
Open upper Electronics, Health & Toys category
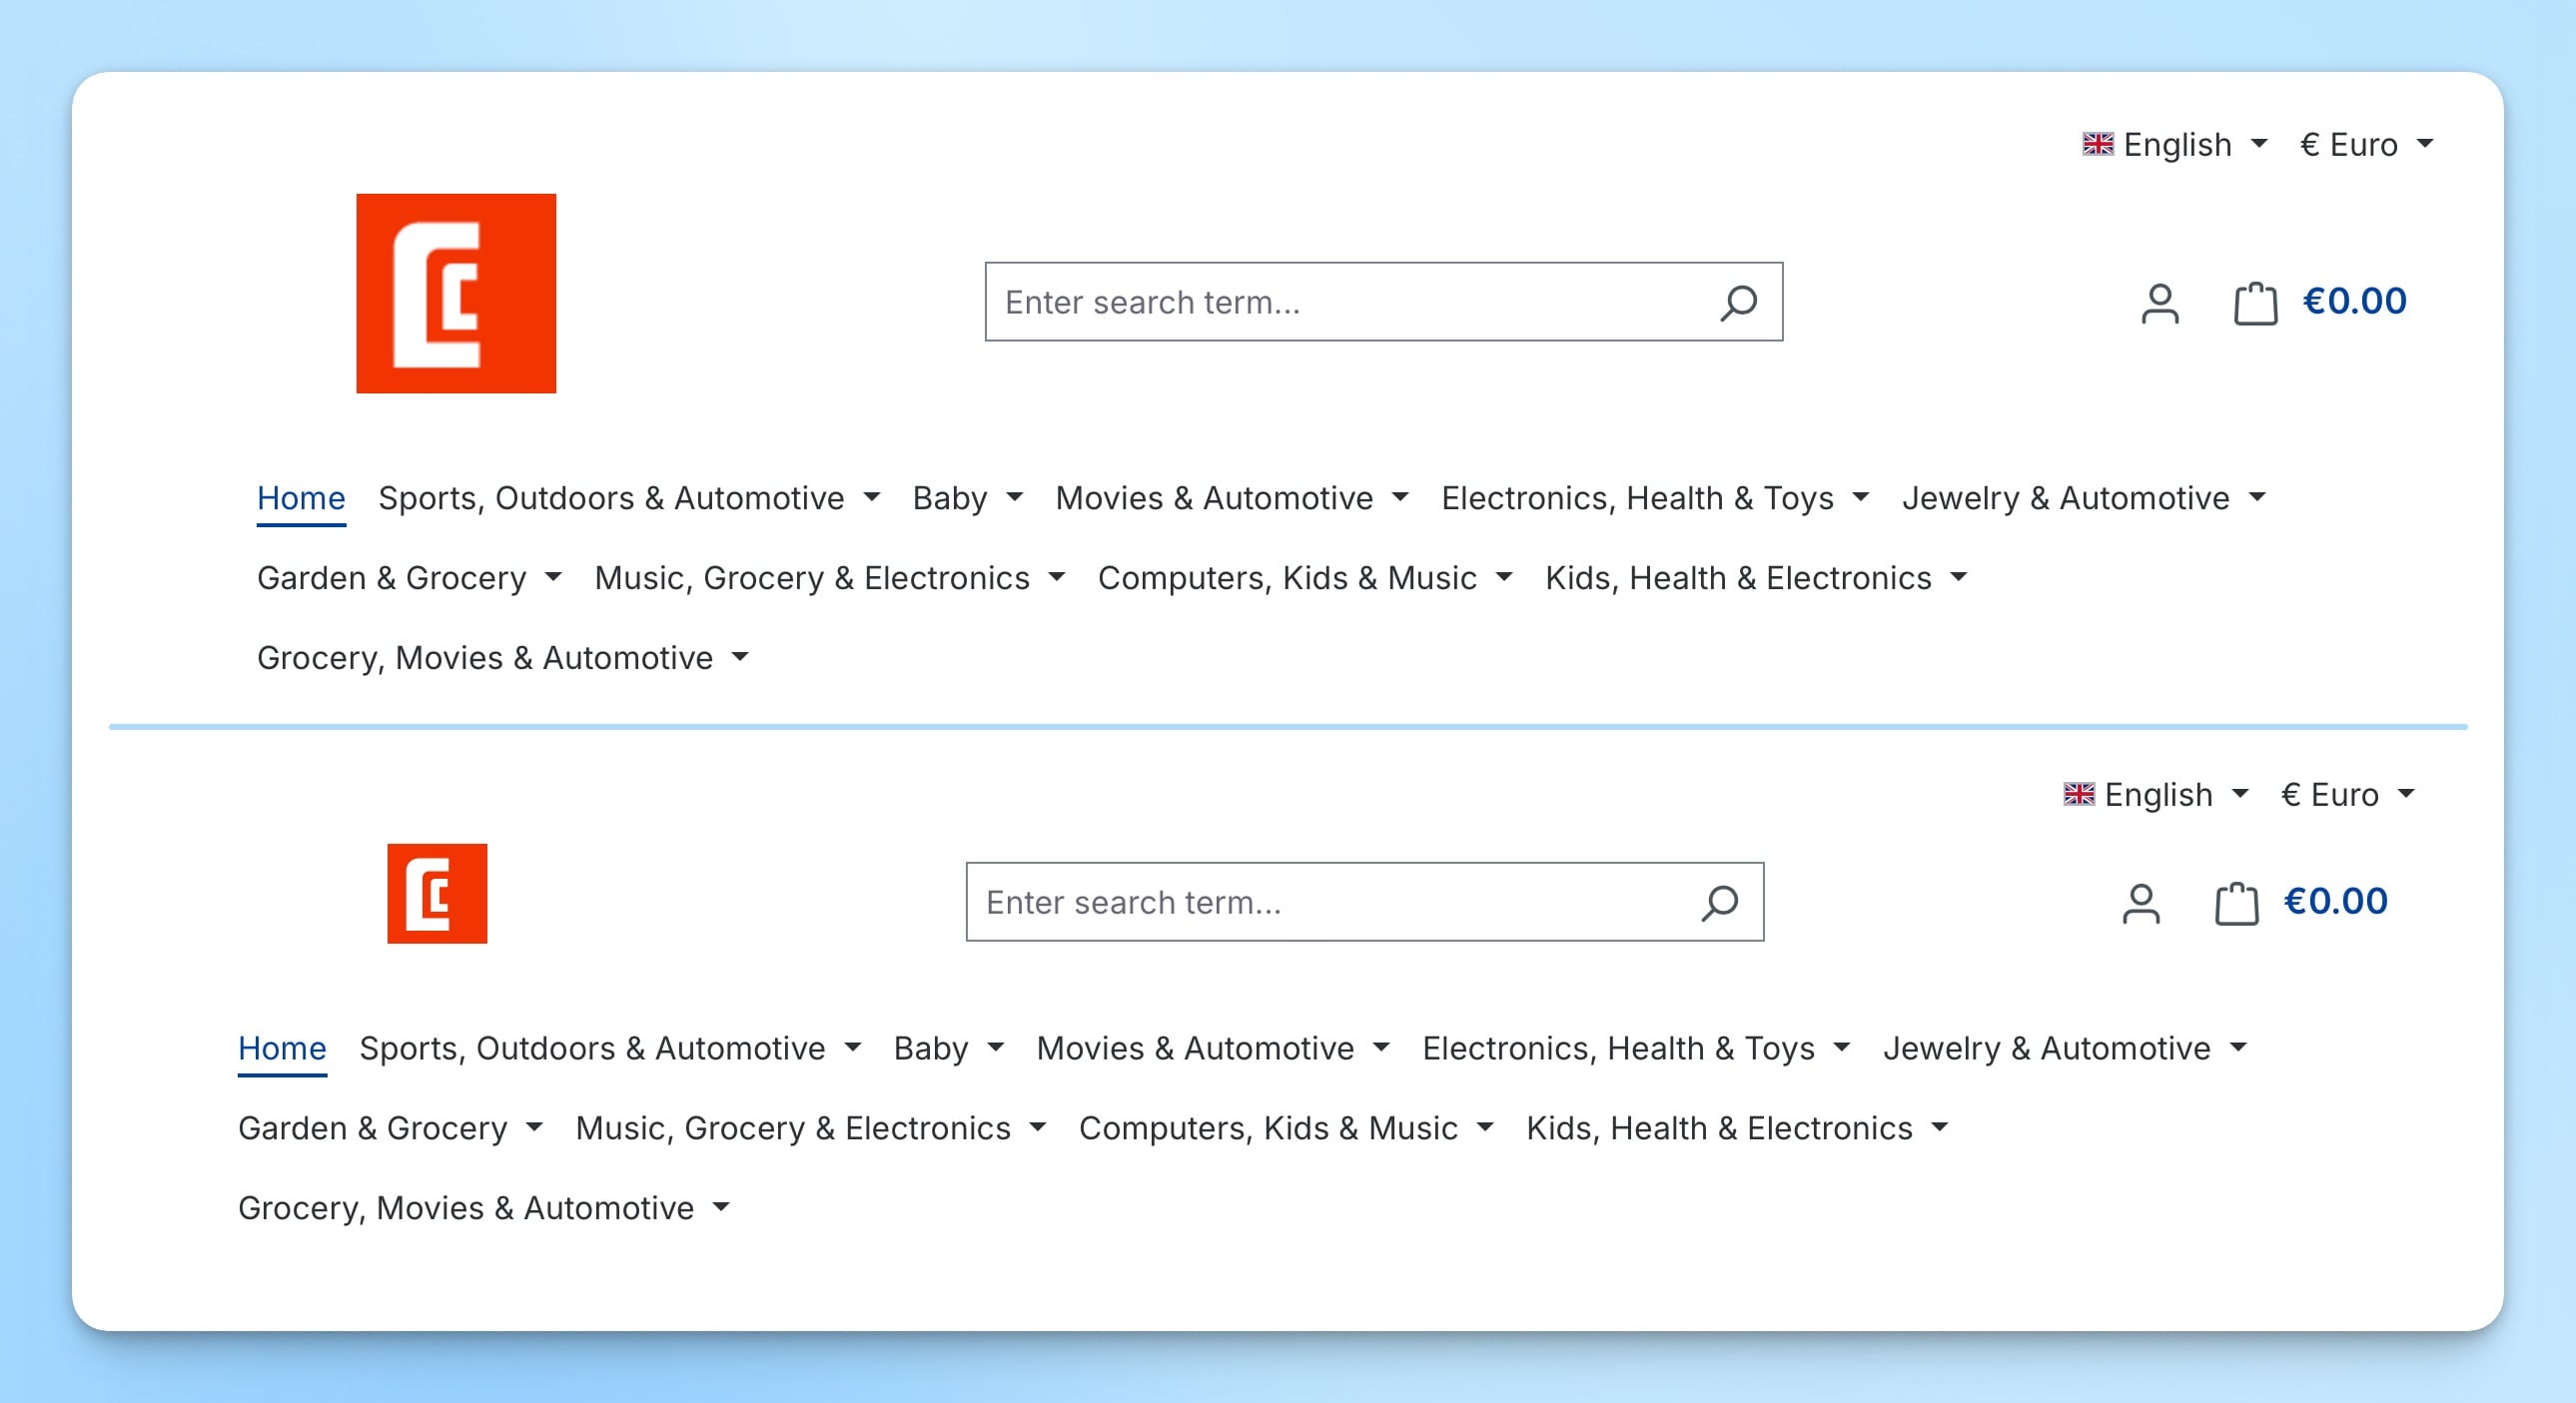tap(1654, 498)
